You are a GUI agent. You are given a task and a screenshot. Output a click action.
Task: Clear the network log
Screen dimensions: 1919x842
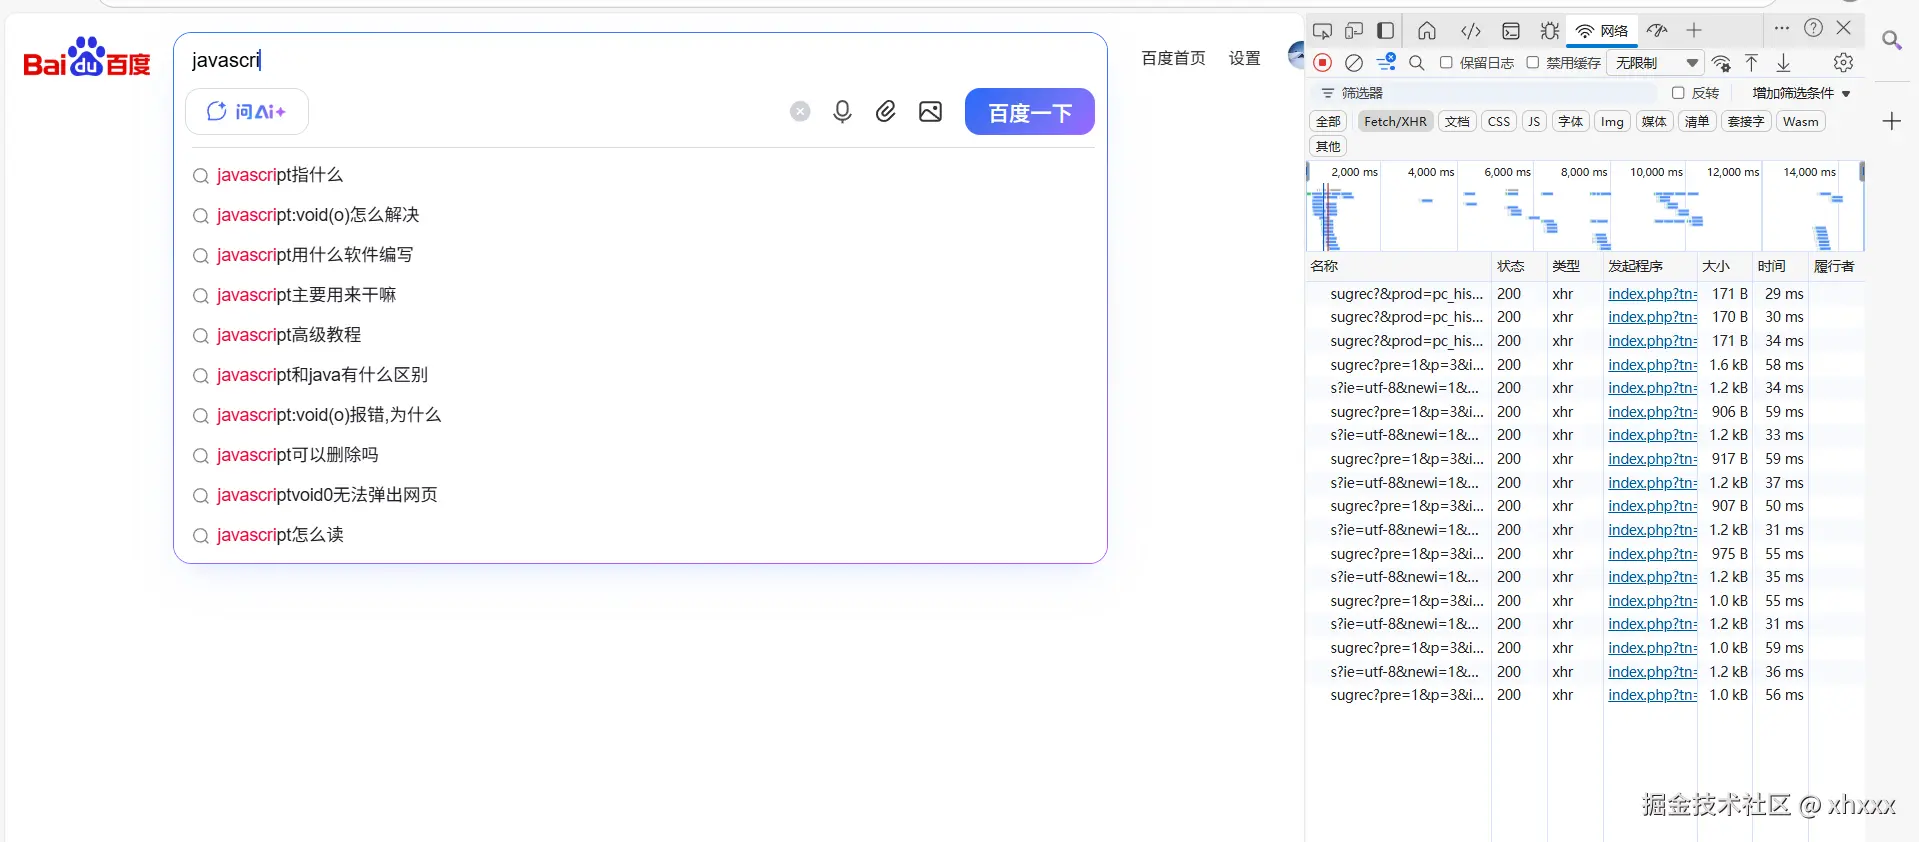coord(1354,63)
